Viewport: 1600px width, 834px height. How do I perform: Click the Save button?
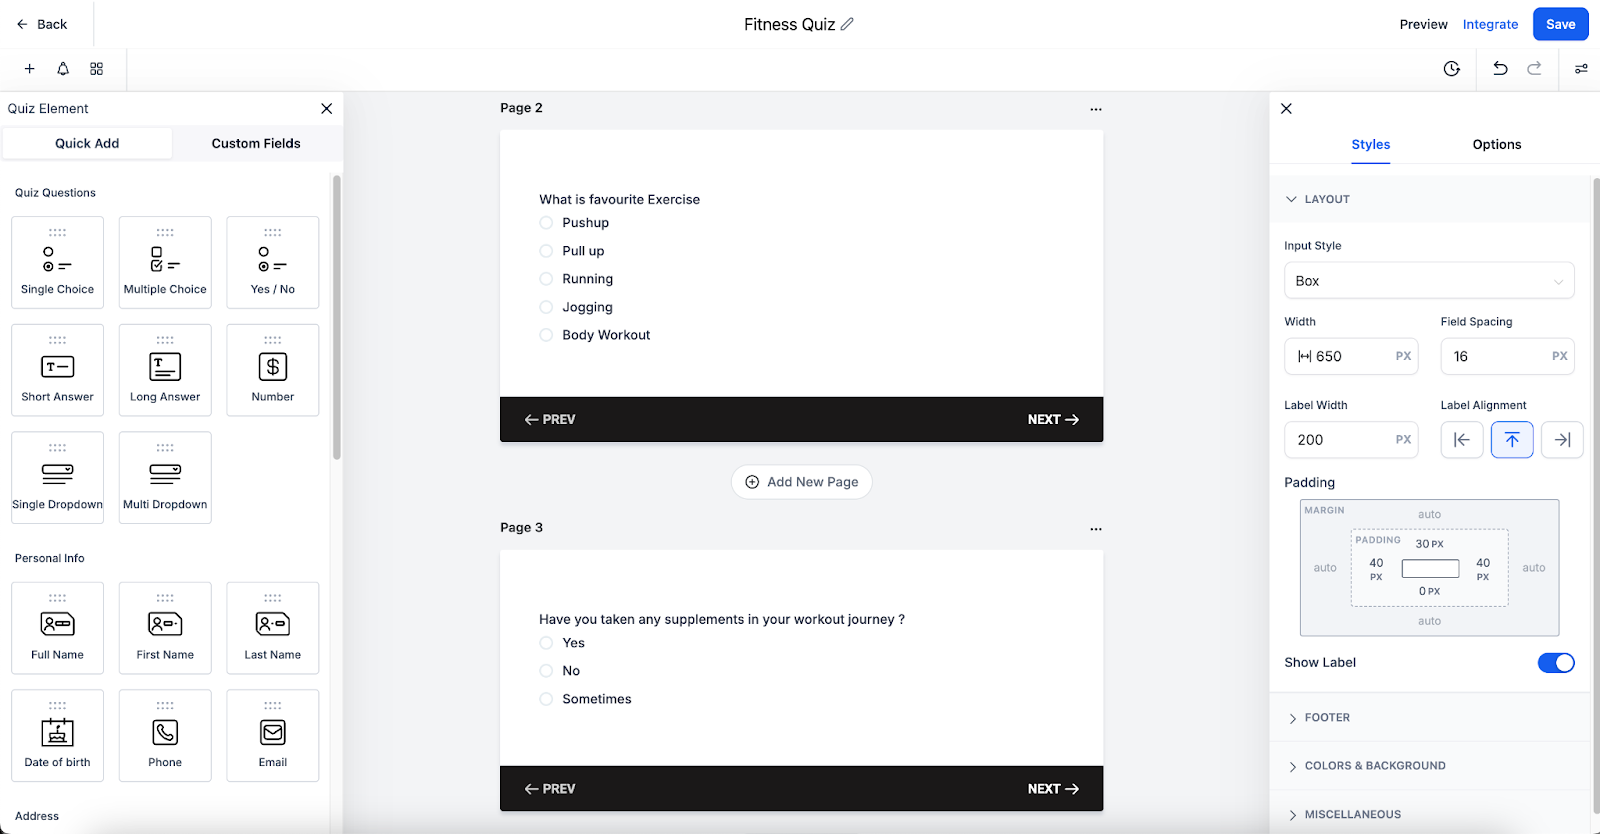[1560, 25]
